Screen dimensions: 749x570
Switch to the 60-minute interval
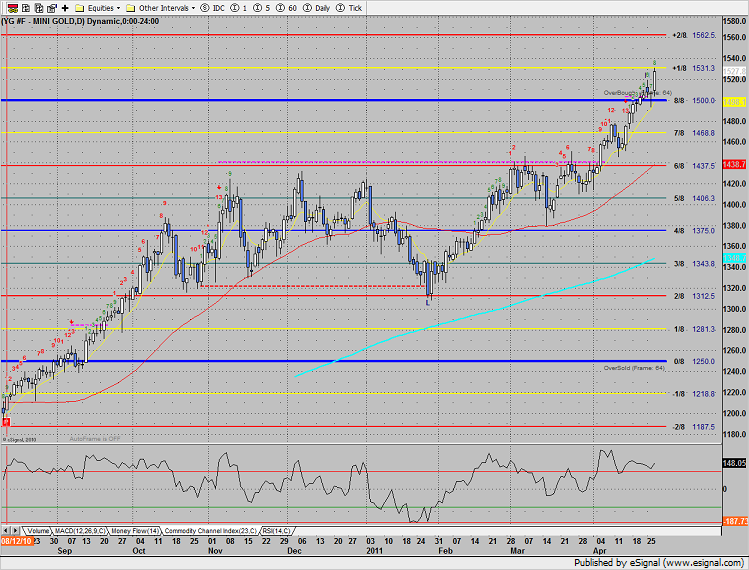(286, 8)
